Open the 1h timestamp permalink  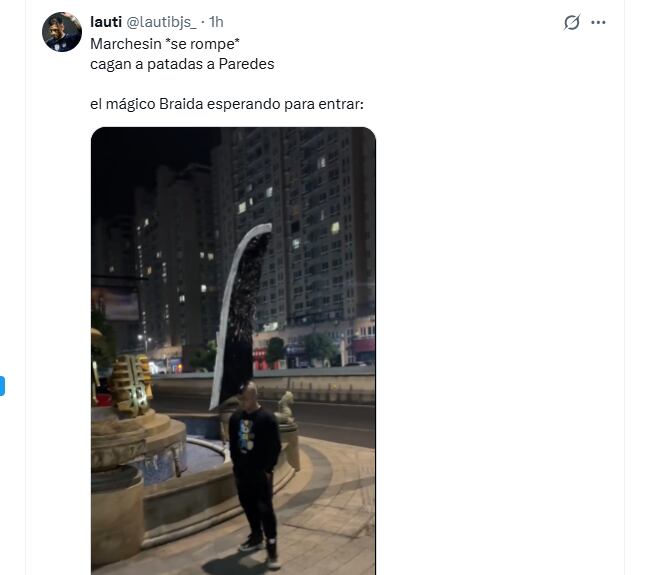click(x=216, y=22)
